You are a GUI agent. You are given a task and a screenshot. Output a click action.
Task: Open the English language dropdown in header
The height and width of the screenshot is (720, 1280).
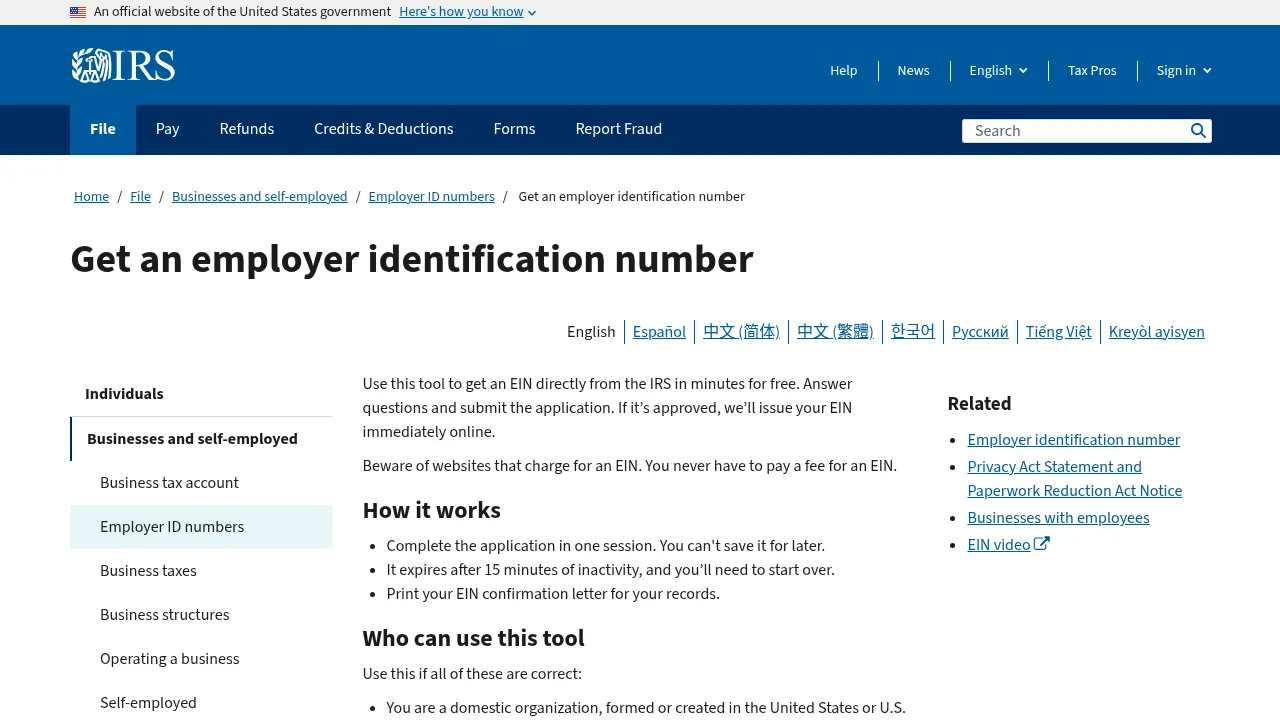click(998, 71)
